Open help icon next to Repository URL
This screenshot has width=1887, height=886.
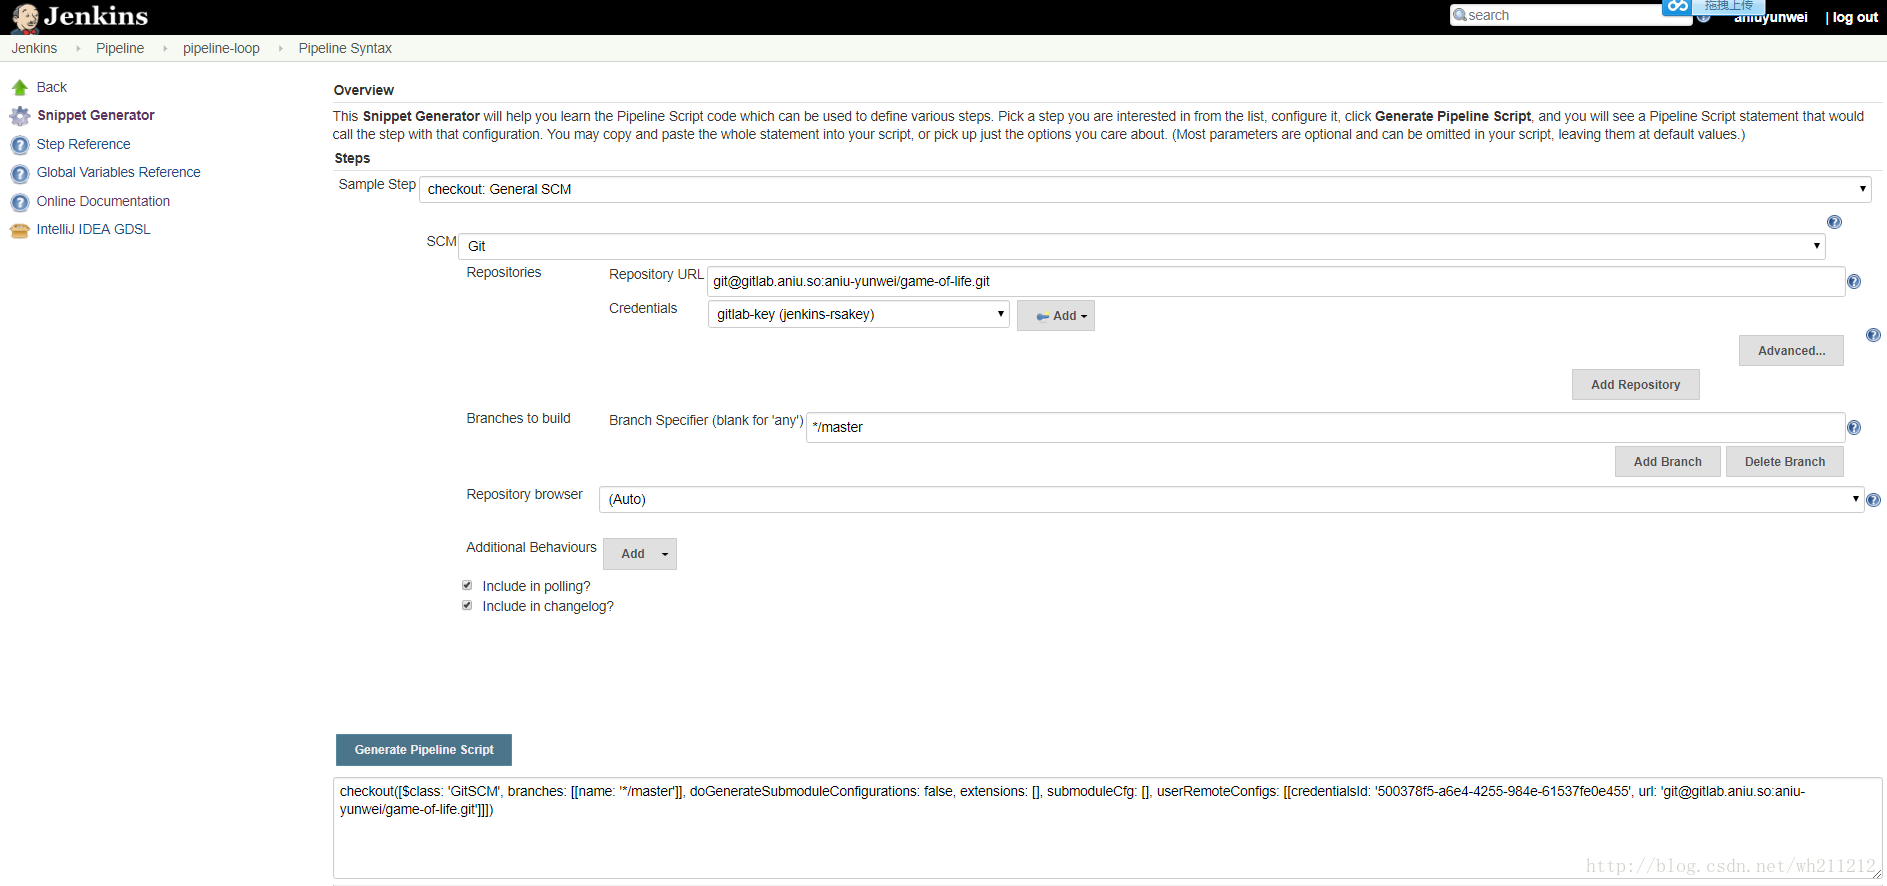(x=1854, y=282)
